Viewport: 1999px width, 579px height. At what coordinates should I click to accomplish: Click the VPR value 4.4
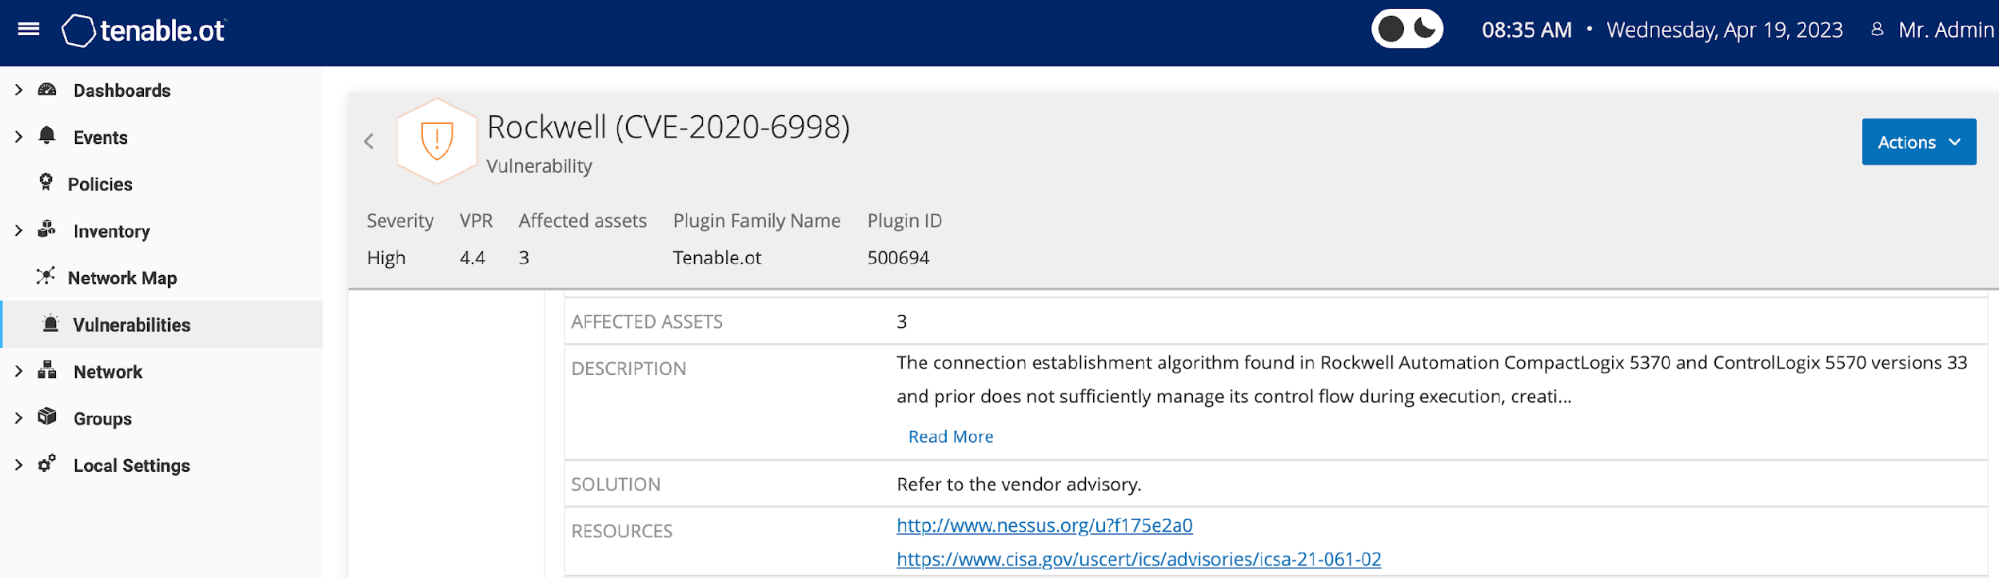(472, 258)
